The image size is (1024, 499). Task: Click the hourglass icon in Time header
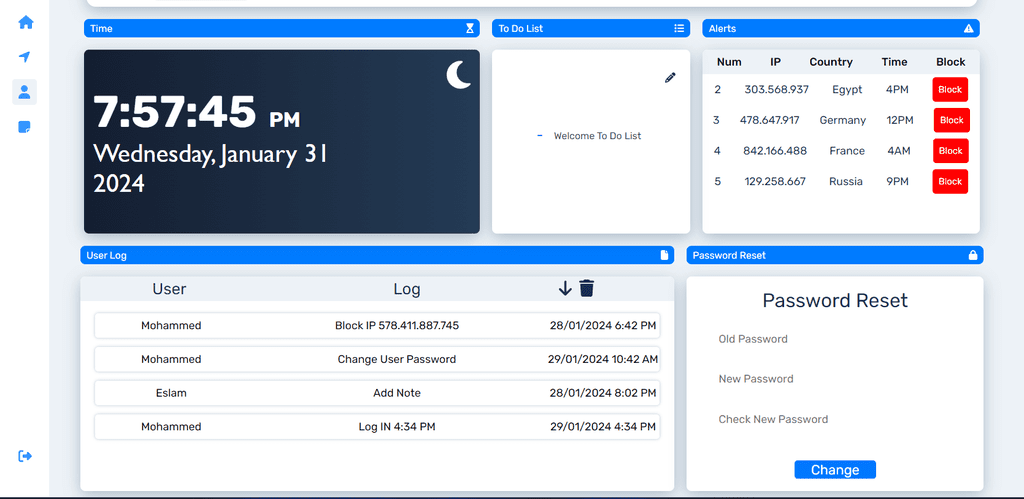[x=470, y=28]
